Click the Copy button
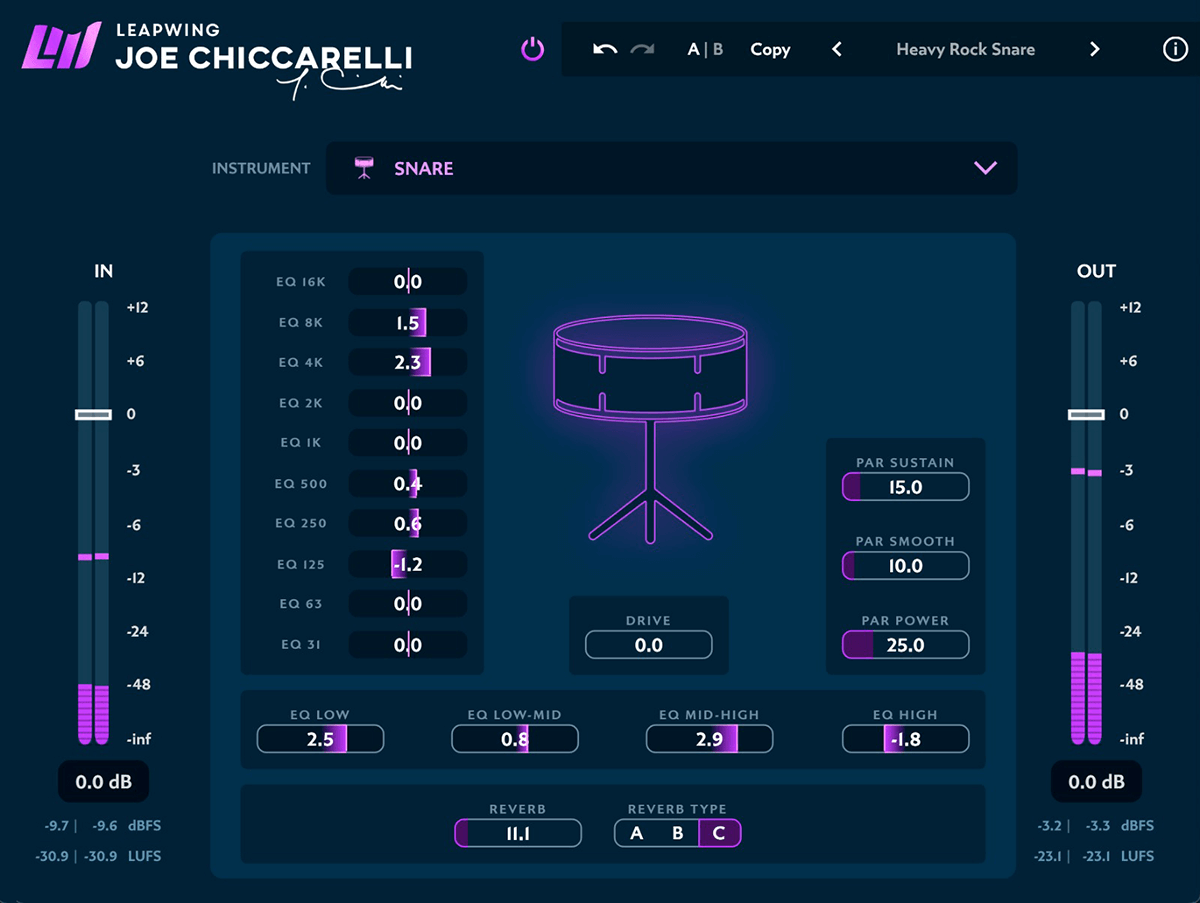1200x903 pixels. point(770,49)
